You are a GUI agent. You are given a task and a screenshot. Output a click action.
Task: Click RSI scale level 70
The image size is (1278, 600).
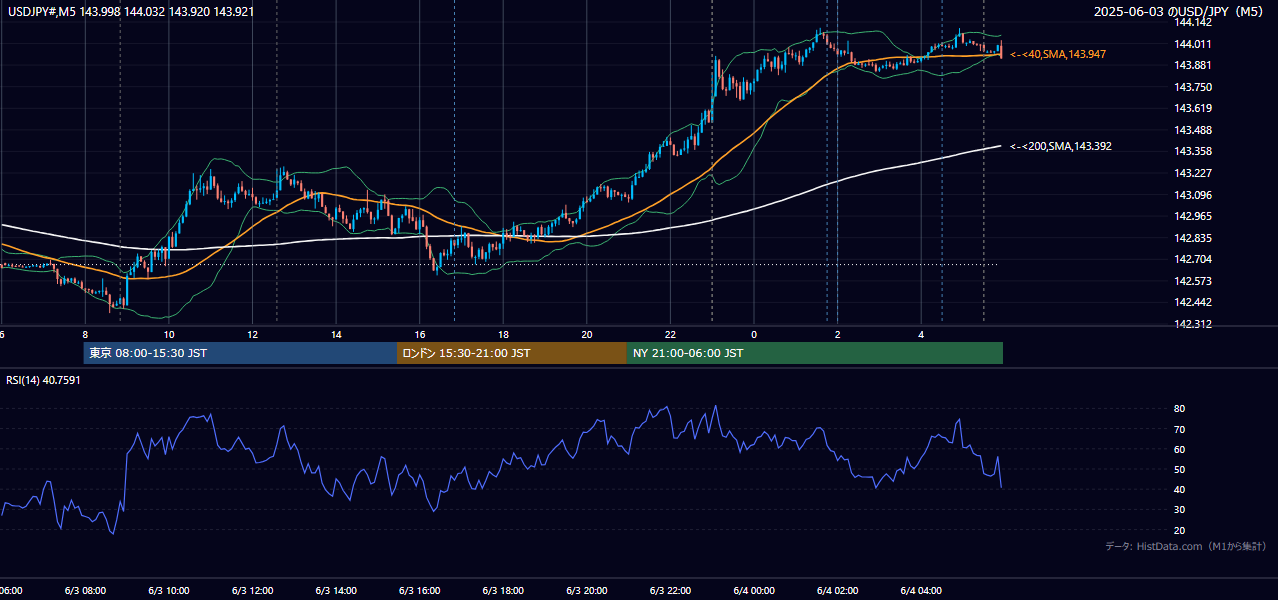pos(1180,429)
